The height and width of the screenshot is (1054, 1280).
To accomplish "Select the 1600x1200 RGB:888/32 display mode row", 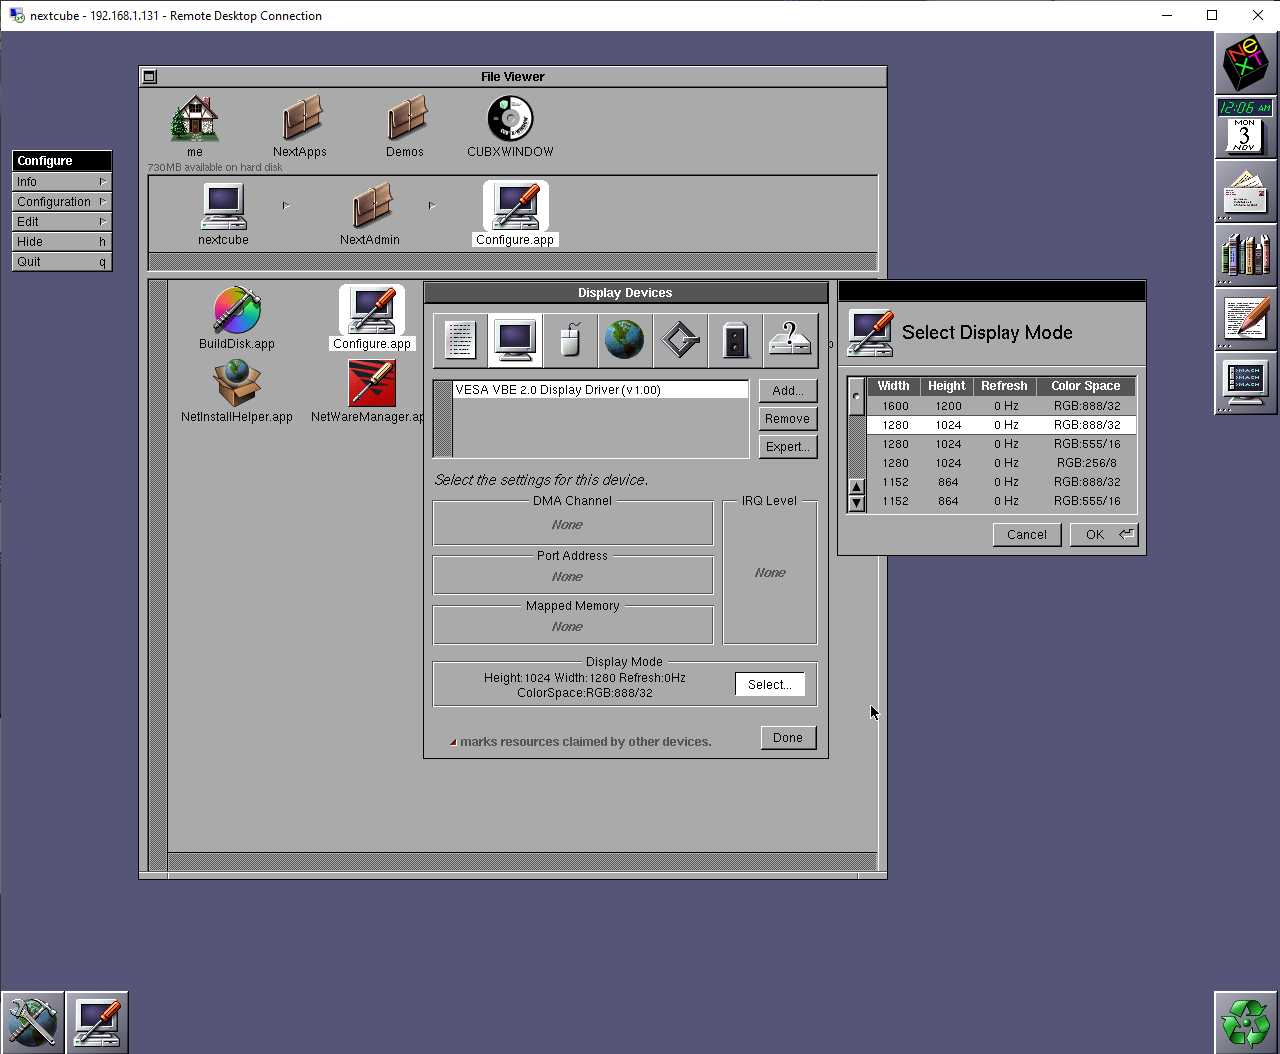I will pos(1000,406).
